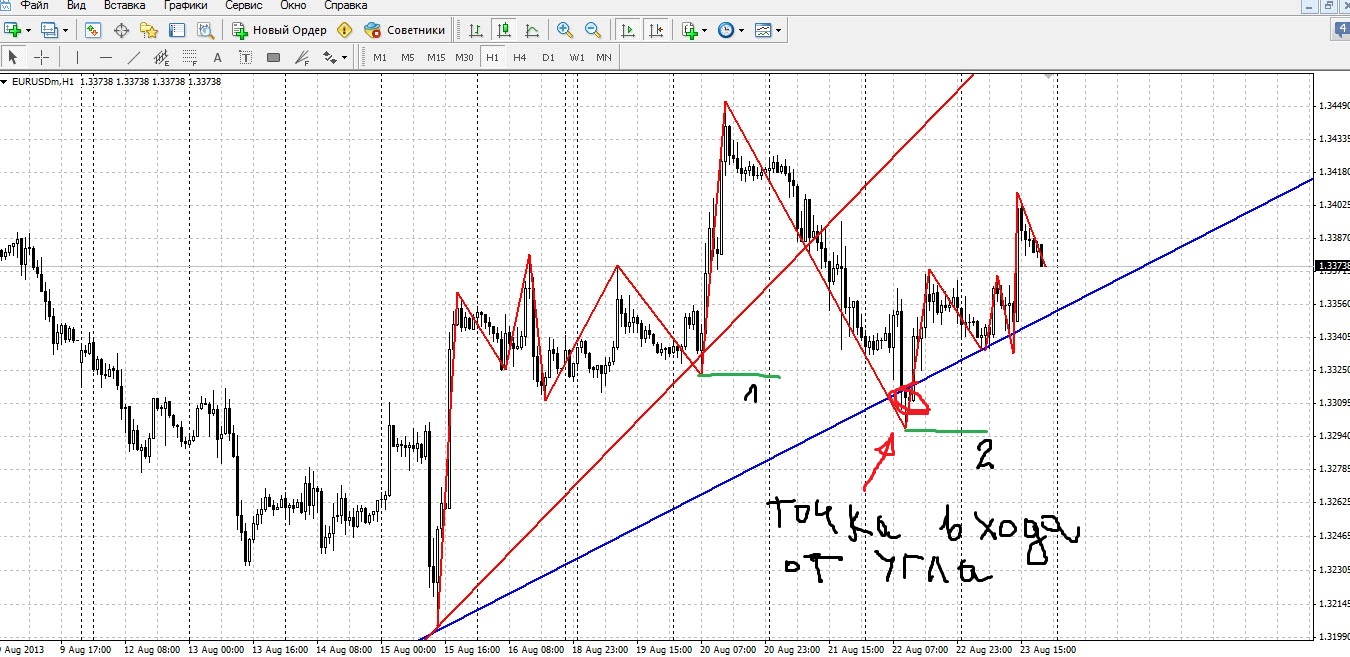Zoom in on the chart

pyautogui.click(x=565, y=30)
